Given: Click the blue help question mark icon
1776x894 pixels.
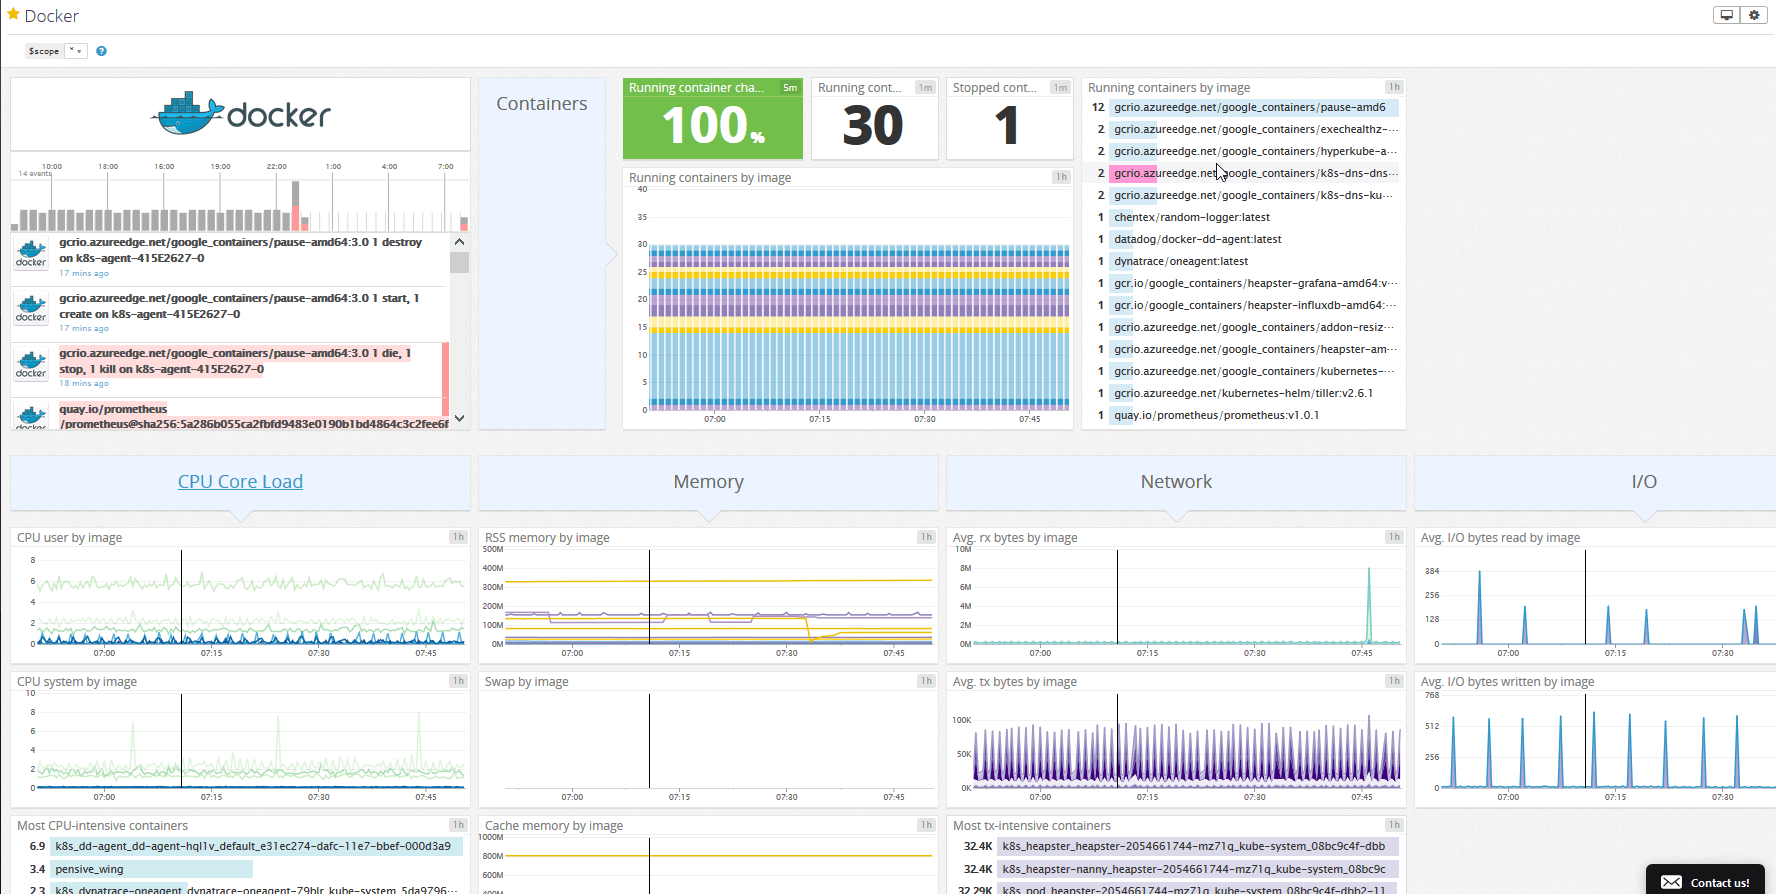Looking at the screenshot, I should 101,51.
